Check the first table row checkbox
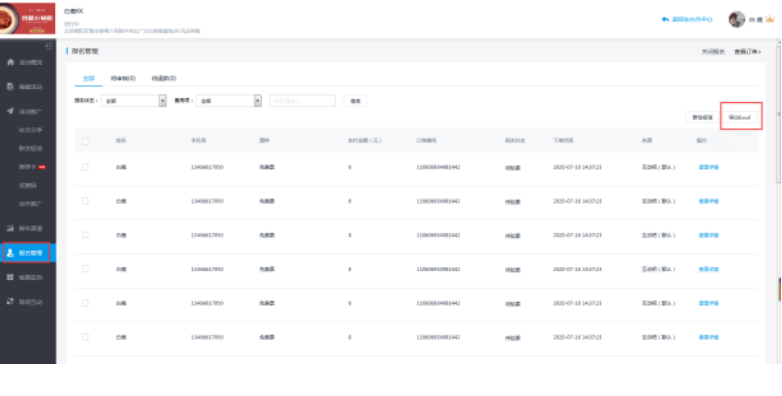 click(x=85, y=167)
